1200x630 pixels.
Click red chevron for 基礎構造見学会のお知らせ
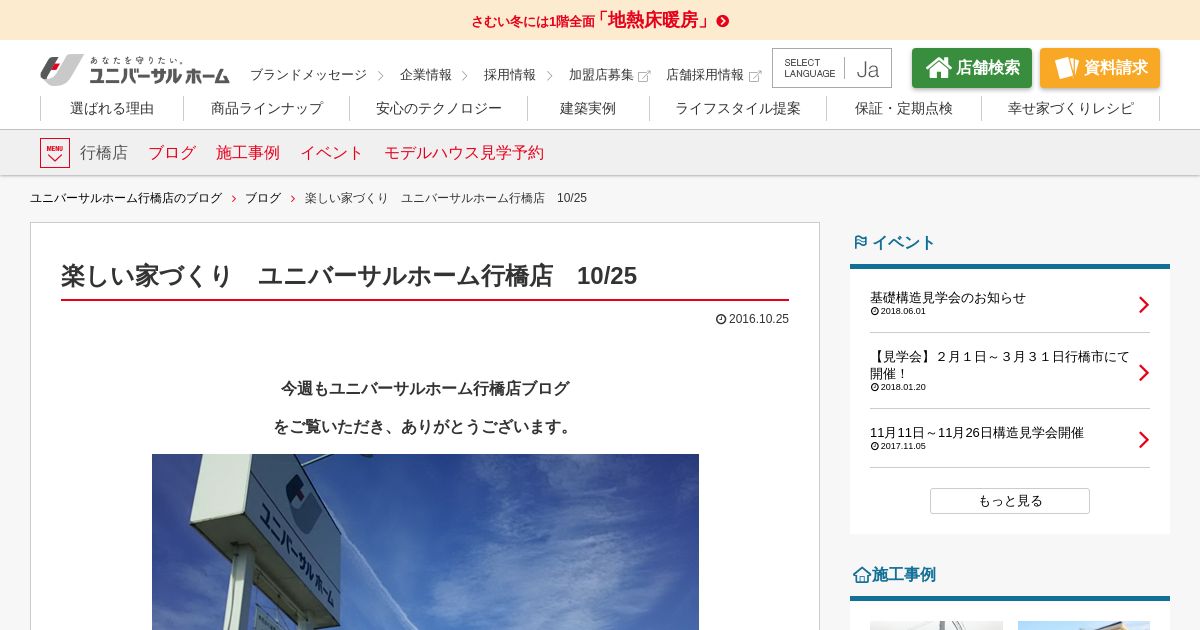coord(1144,305)
